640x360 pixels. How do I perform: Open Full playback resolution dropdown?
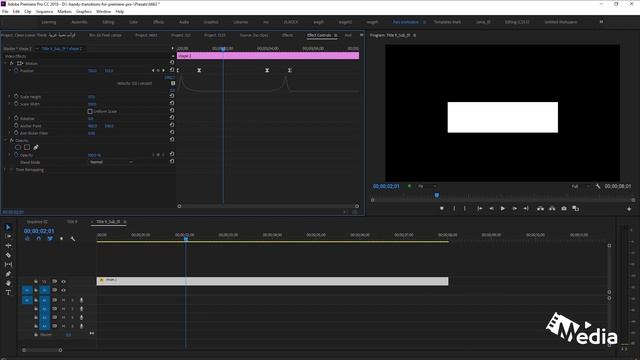580,186
